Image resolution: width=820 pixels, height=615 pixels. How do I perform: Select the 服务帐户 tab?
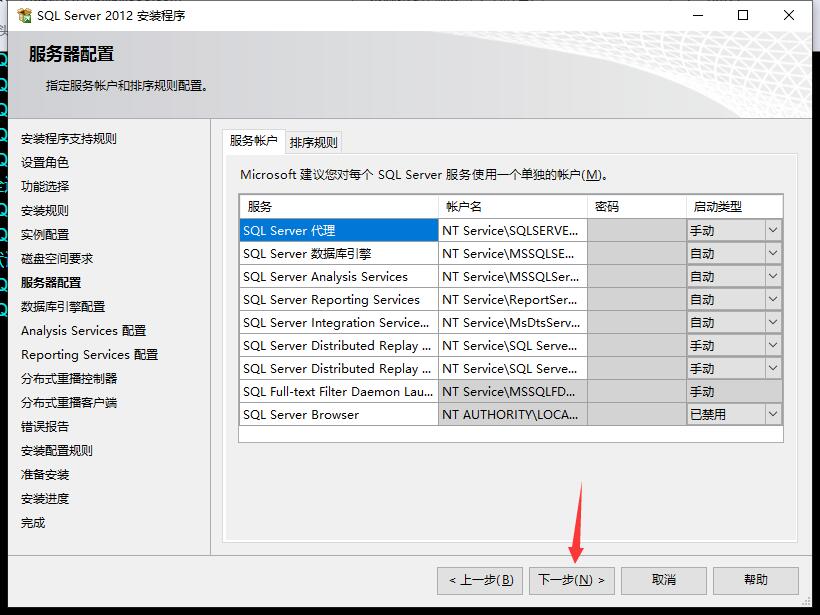pyautogui.click(x=253, y=141)
